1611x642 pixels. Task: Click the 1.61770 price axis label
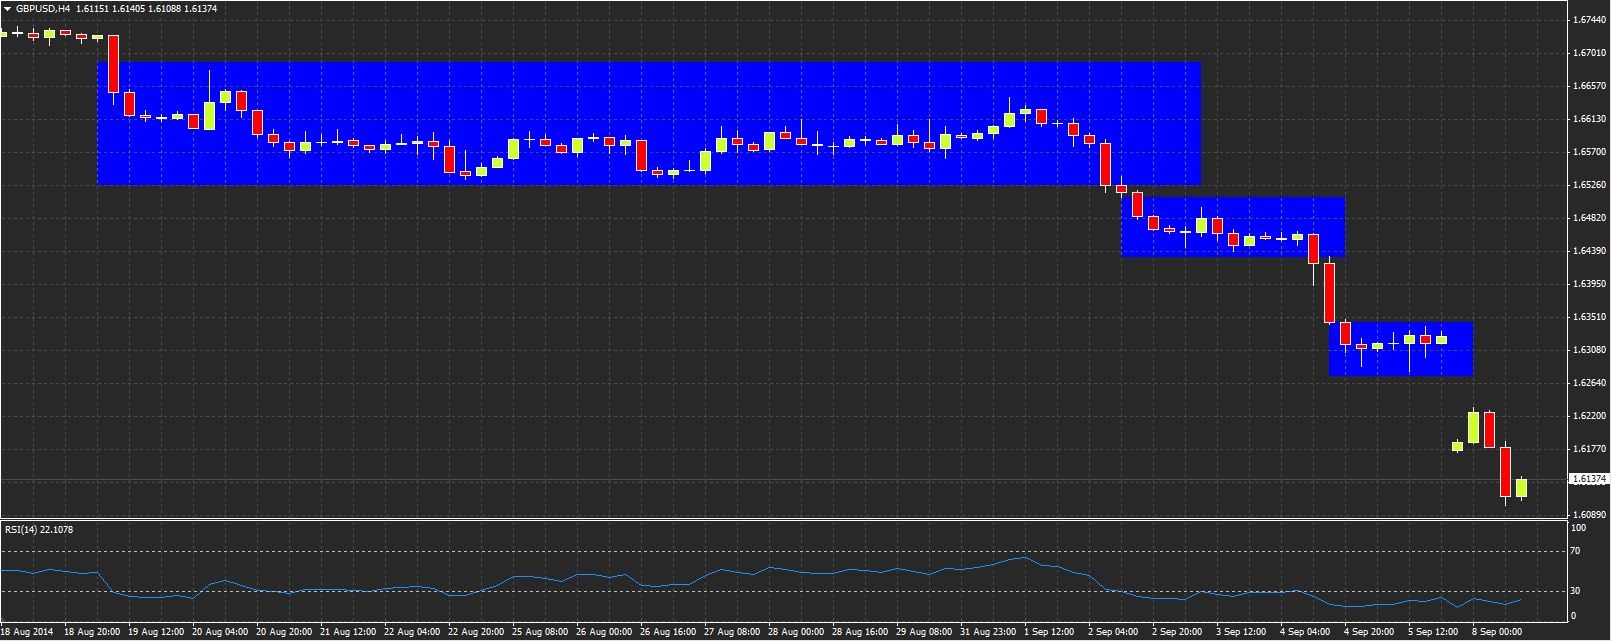click(1590, 448)
